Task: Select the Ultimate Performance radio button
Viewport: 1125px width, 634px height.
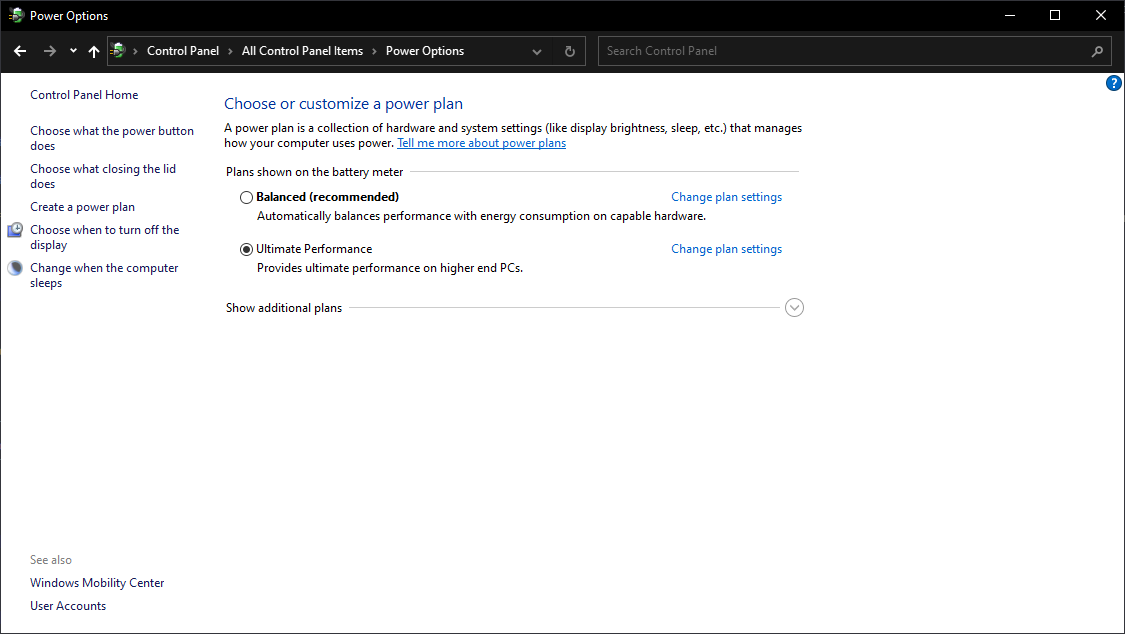Action: (x=247, y=250)
